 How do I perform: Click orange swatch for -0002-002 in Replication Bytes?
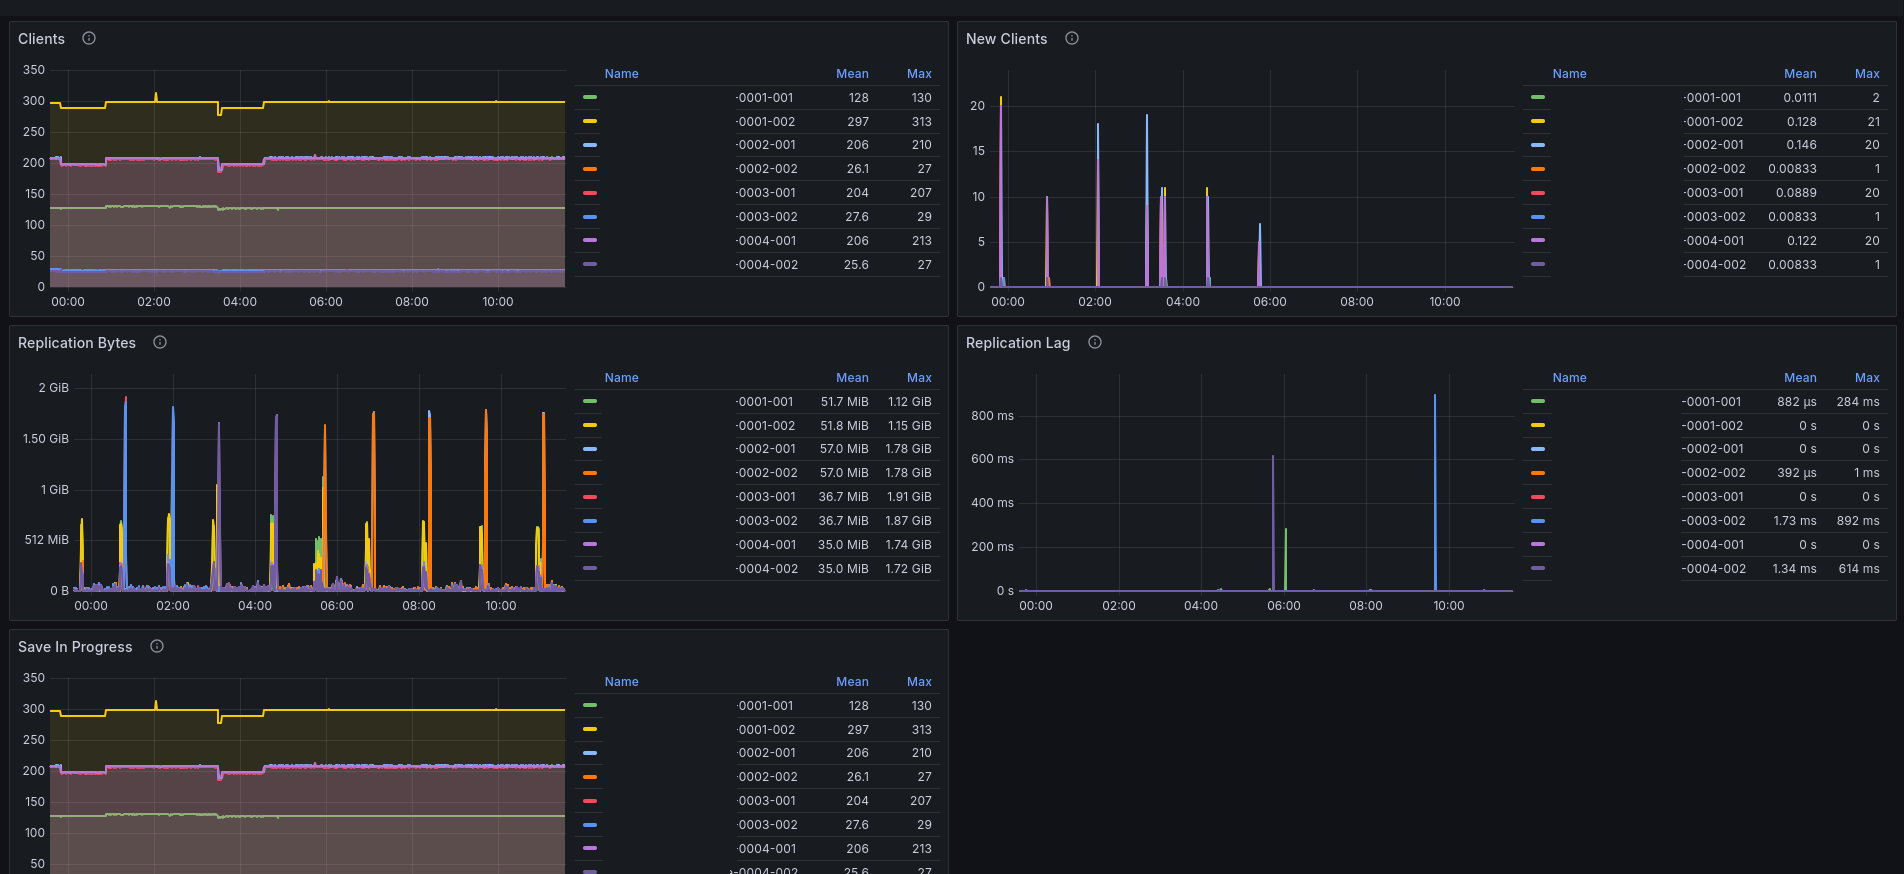click(590, 473)
